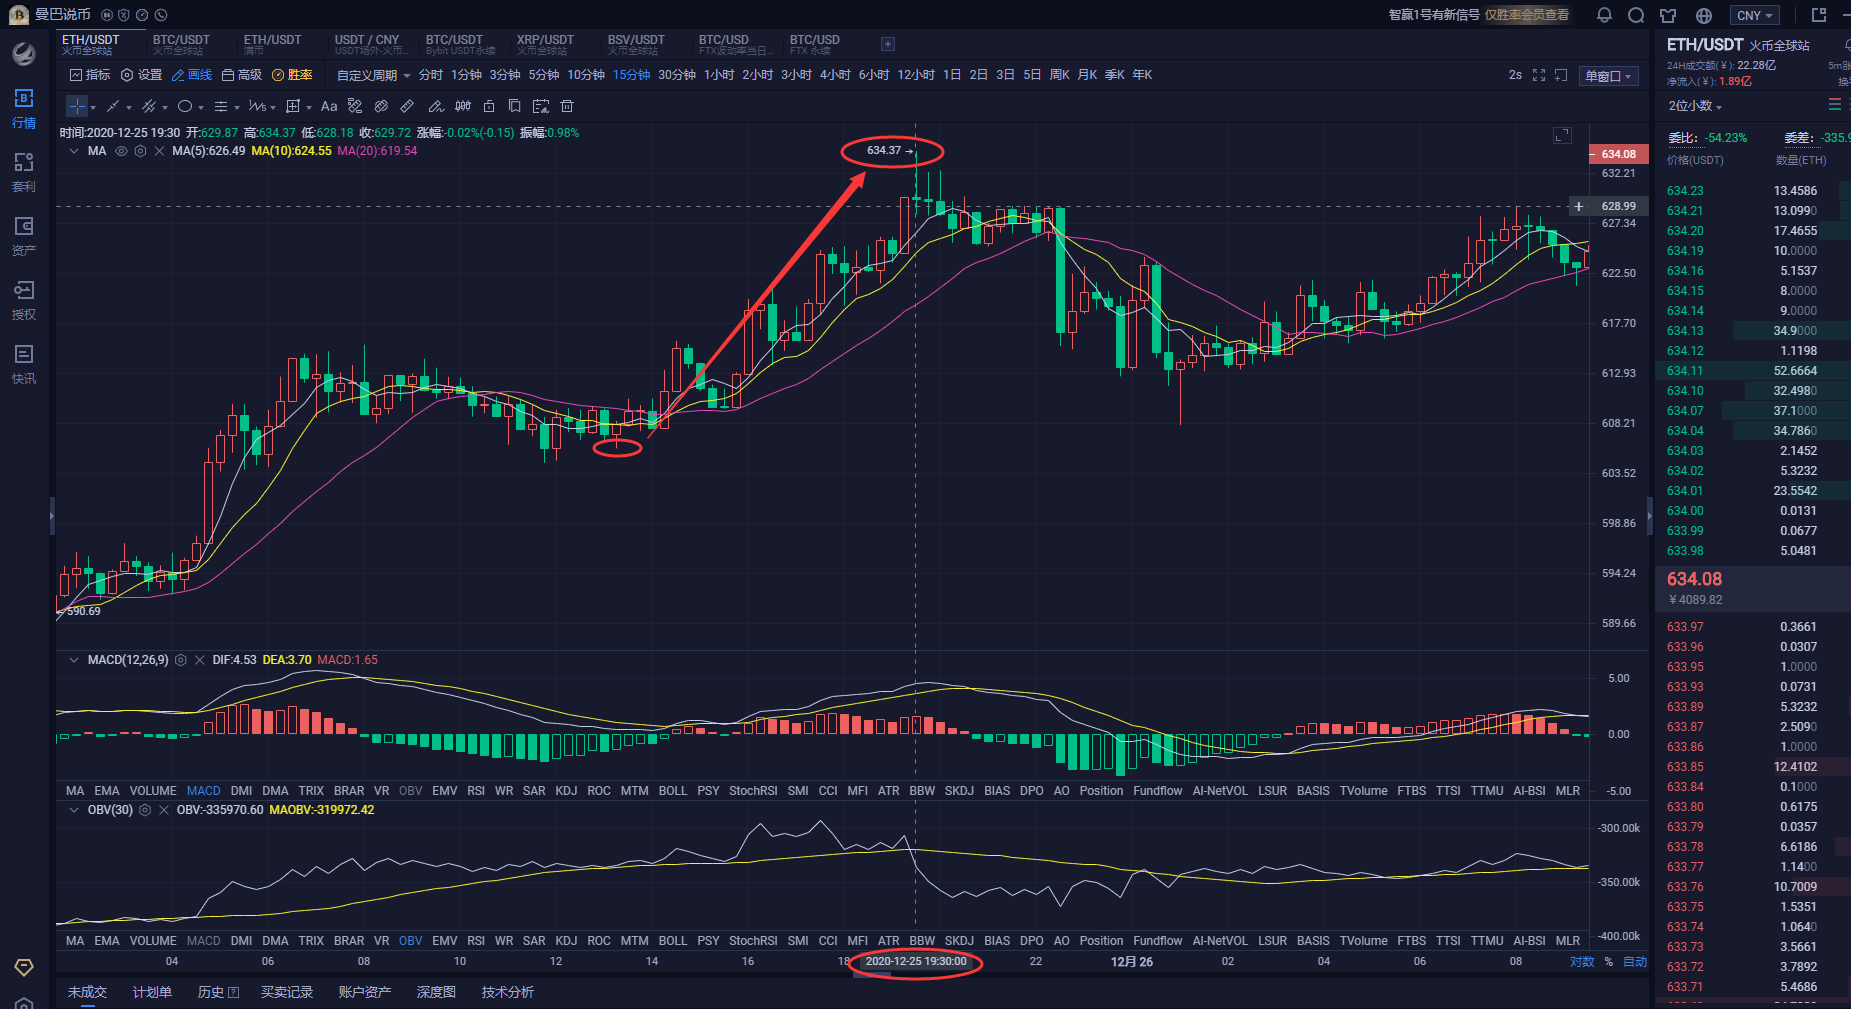Open the chat bubble icon in title bar
This screenshot has width=1851, height=1009.
pos(1636,15)
